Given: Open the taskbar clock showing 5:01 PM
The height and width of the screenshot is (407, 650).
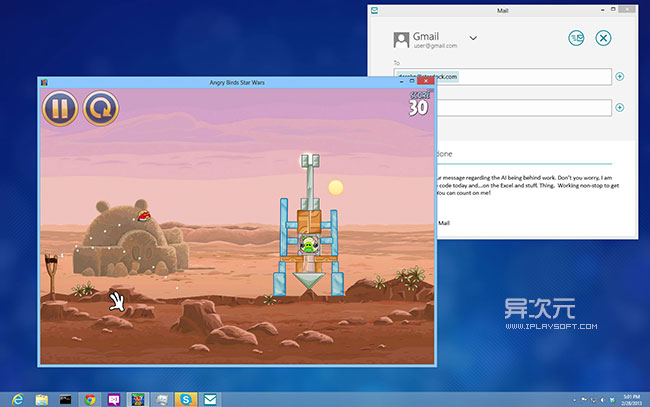Looking at the screenshot, I should [632, 400].
